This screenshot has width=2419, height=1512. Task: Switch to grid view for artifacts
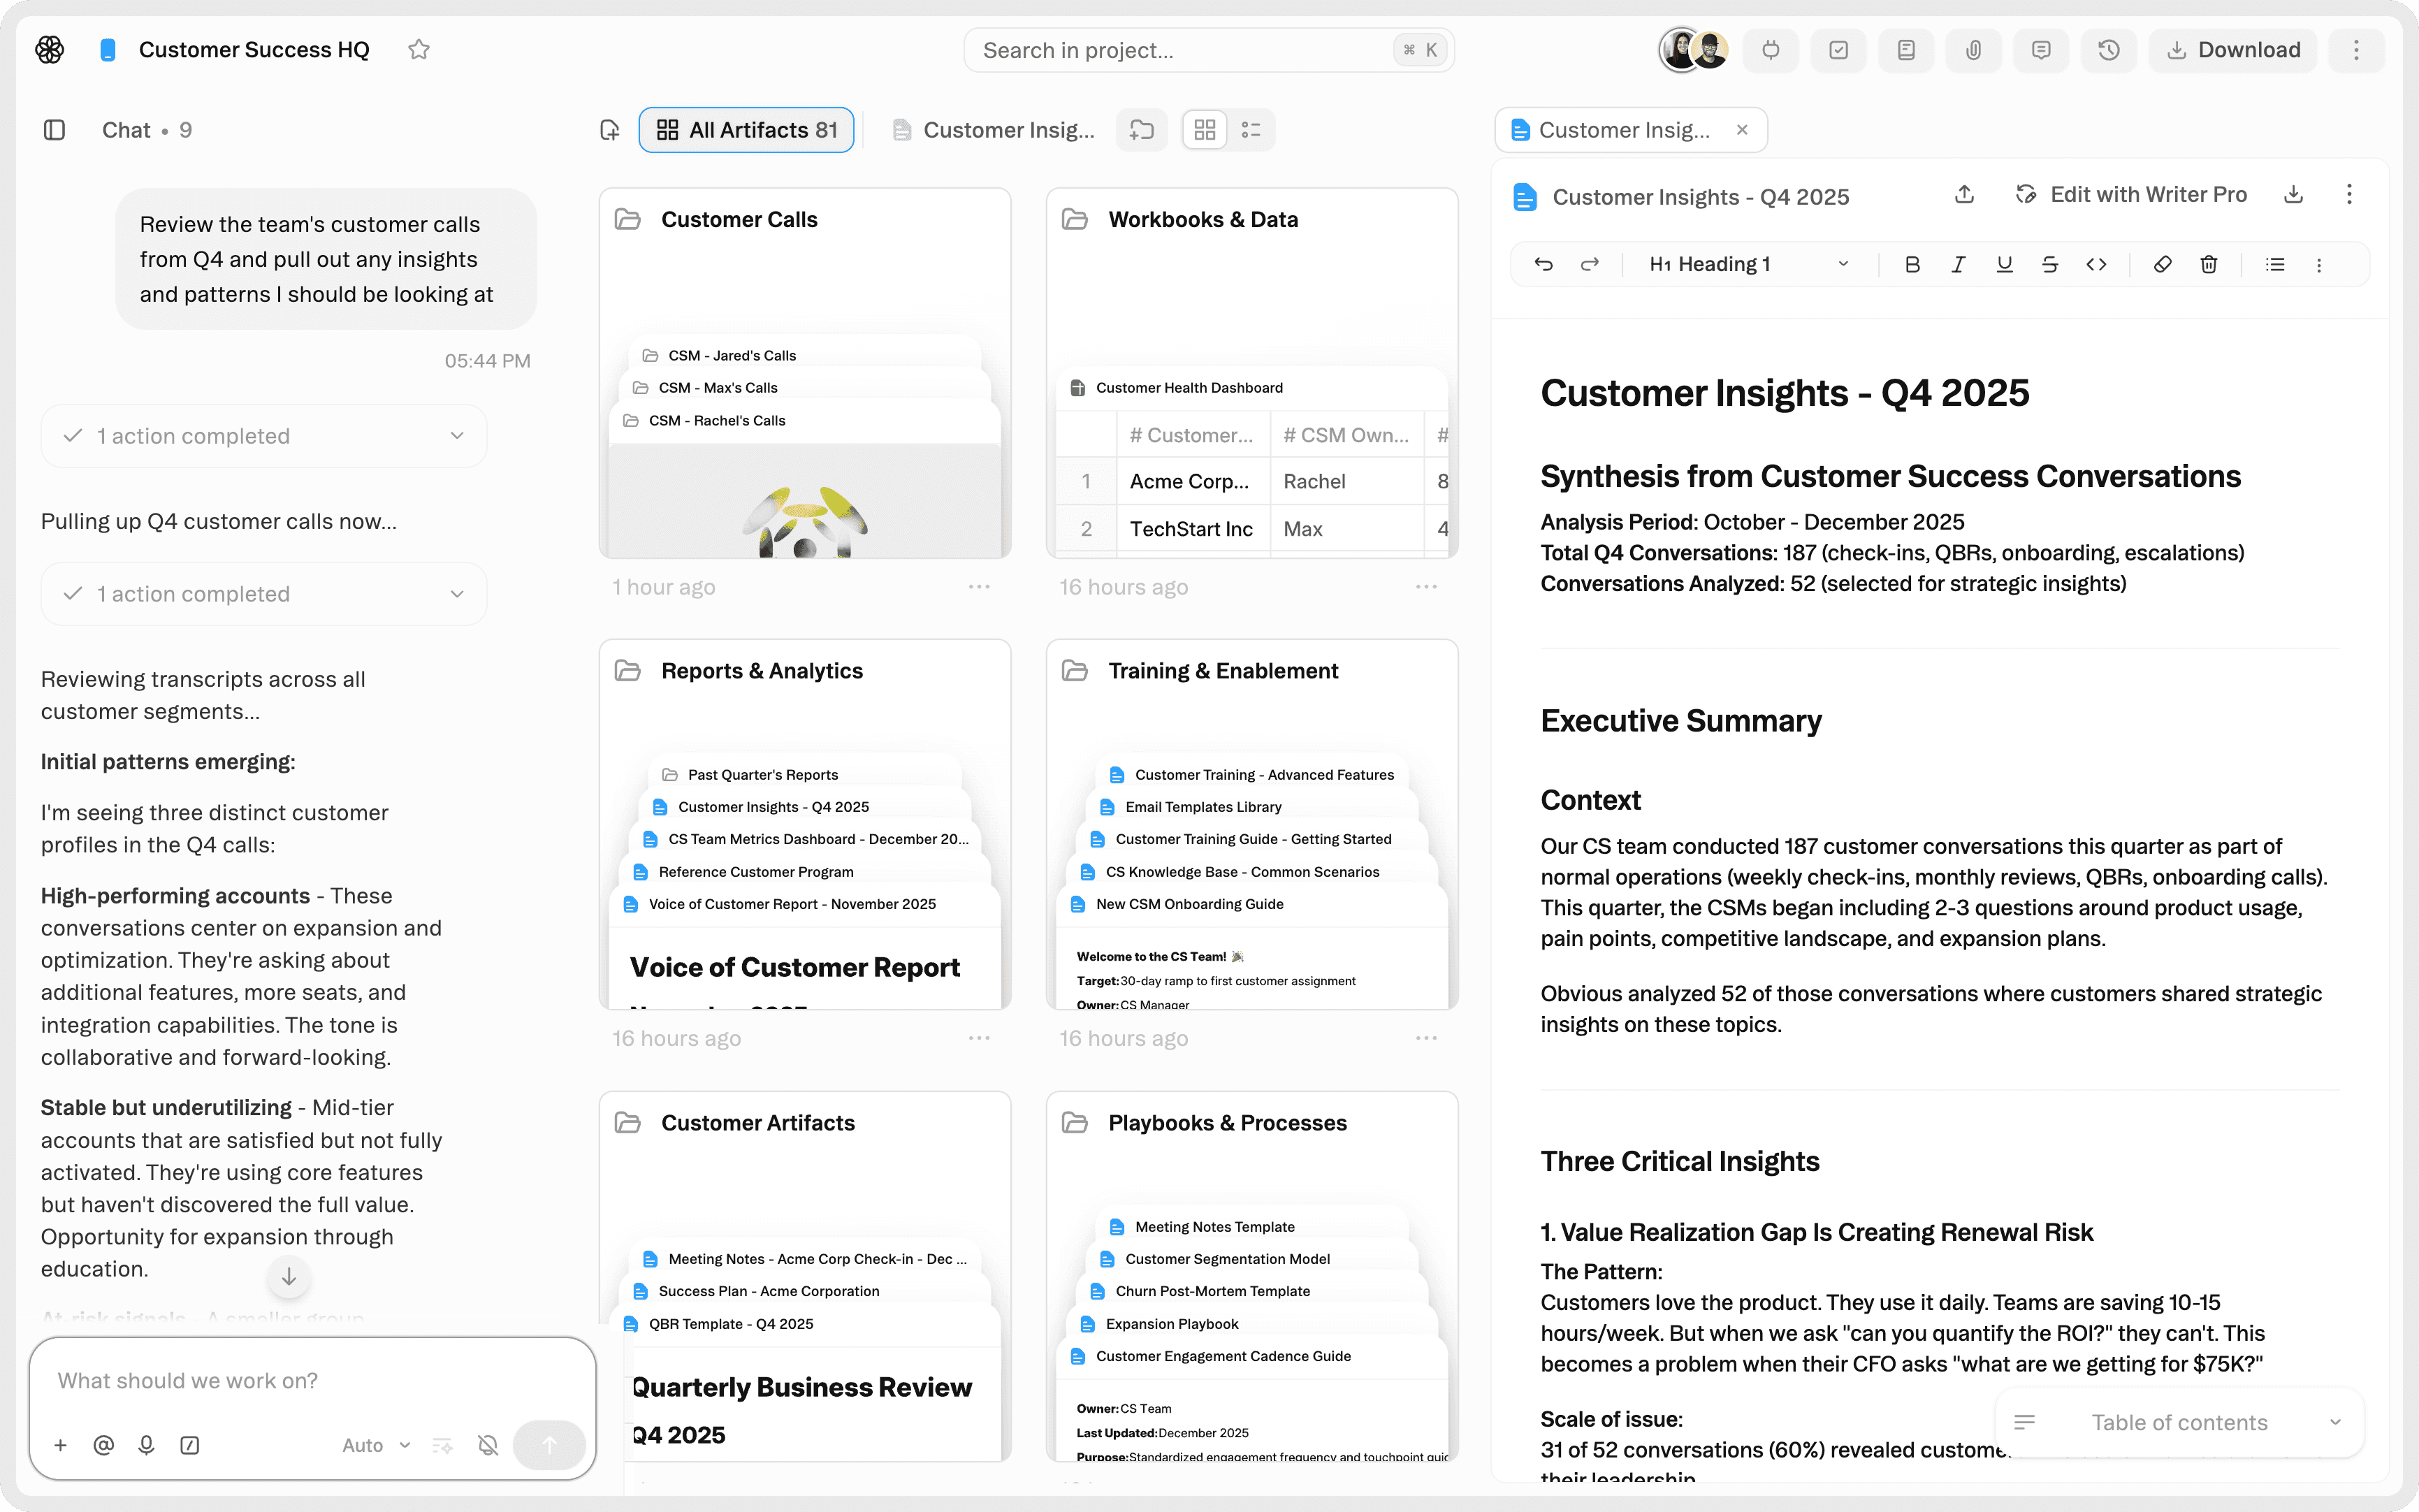pos(1205,130)
